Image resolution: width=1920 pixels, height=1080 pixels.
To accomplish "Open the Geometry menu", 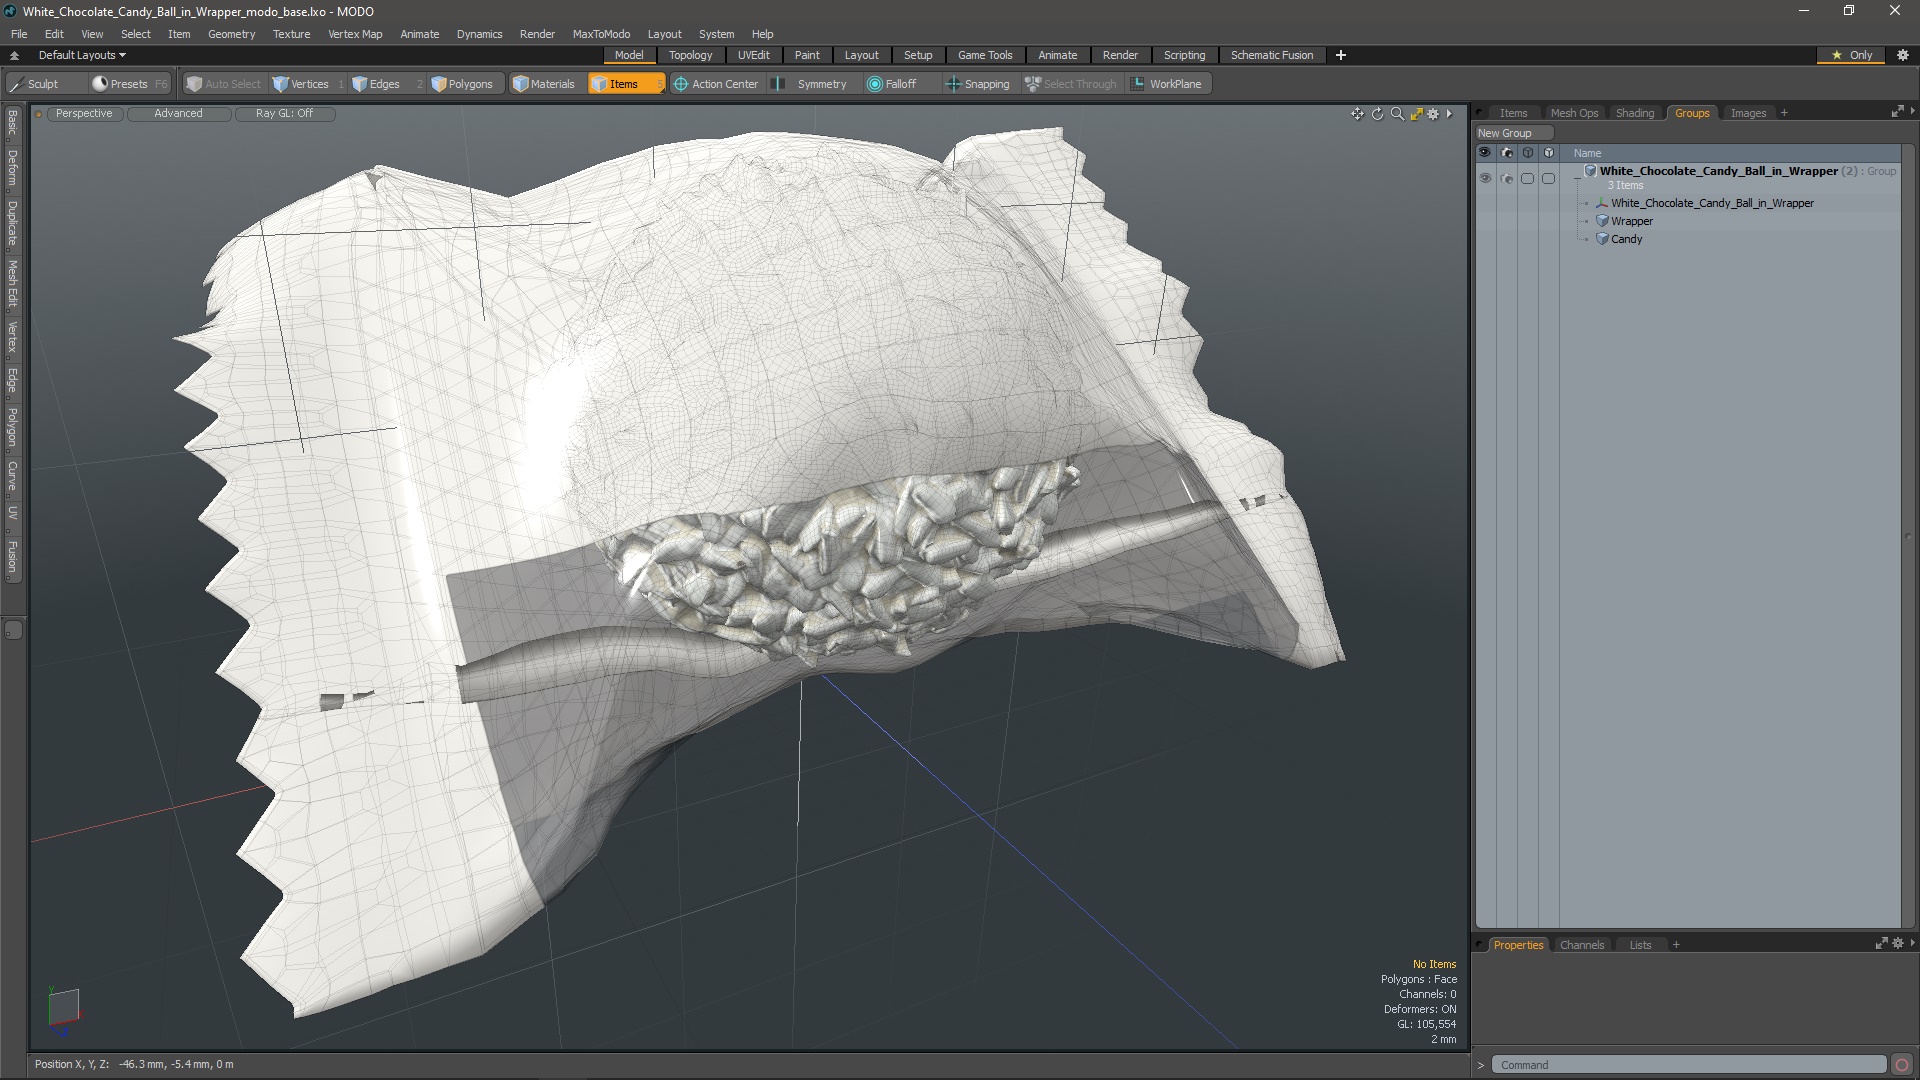I will click(231, 33).
